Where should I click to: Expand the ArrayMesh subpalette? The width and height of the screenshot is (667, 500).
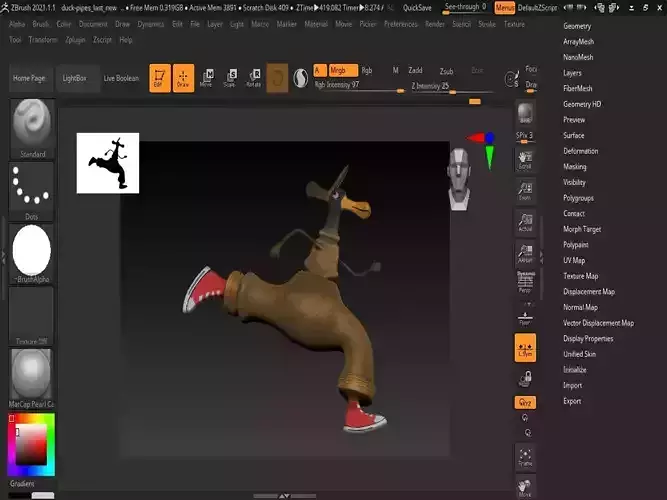click(x=579, y=42)
